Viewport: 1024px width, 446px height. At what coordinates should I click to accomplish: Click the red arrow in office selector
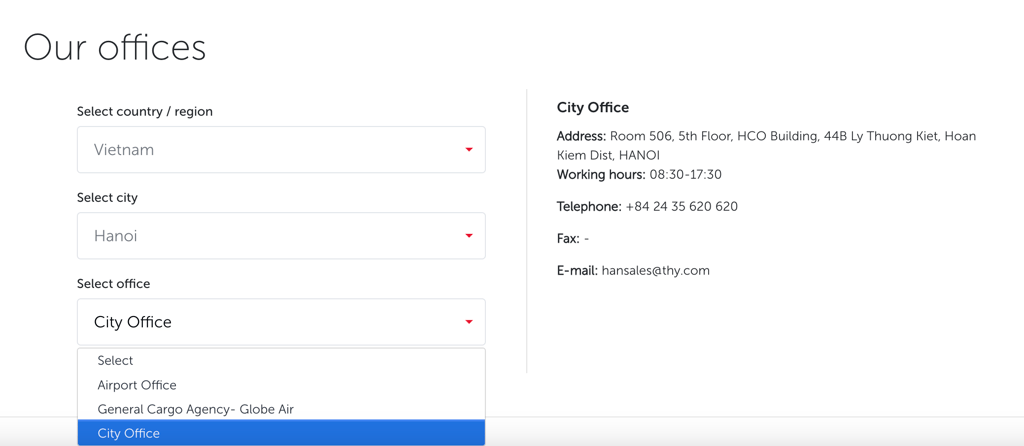(x=468, y=322)
